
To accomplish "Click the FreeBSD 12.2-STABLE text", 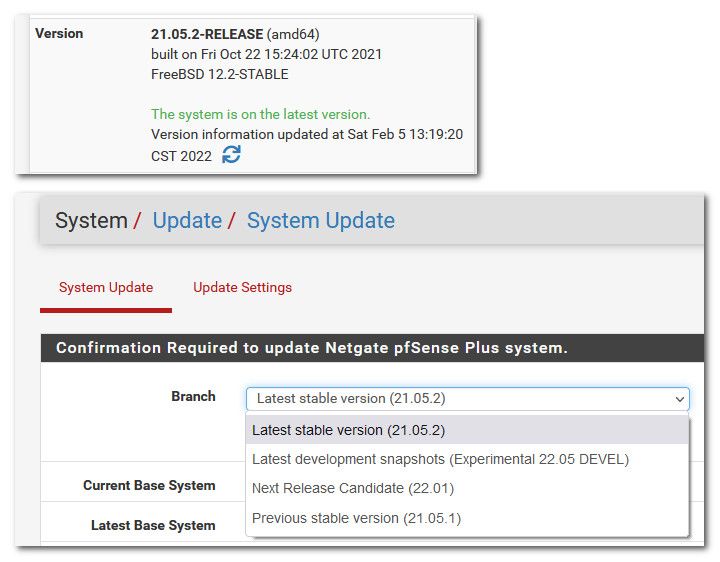I will click(219, 74).
